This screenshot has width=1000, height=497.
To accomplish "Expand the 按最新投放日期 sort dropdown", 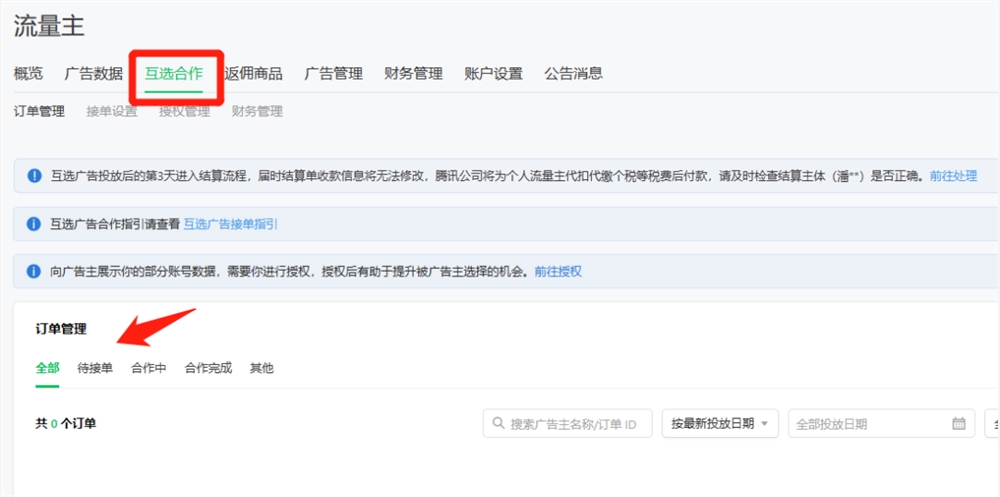I will click(719, 424).
